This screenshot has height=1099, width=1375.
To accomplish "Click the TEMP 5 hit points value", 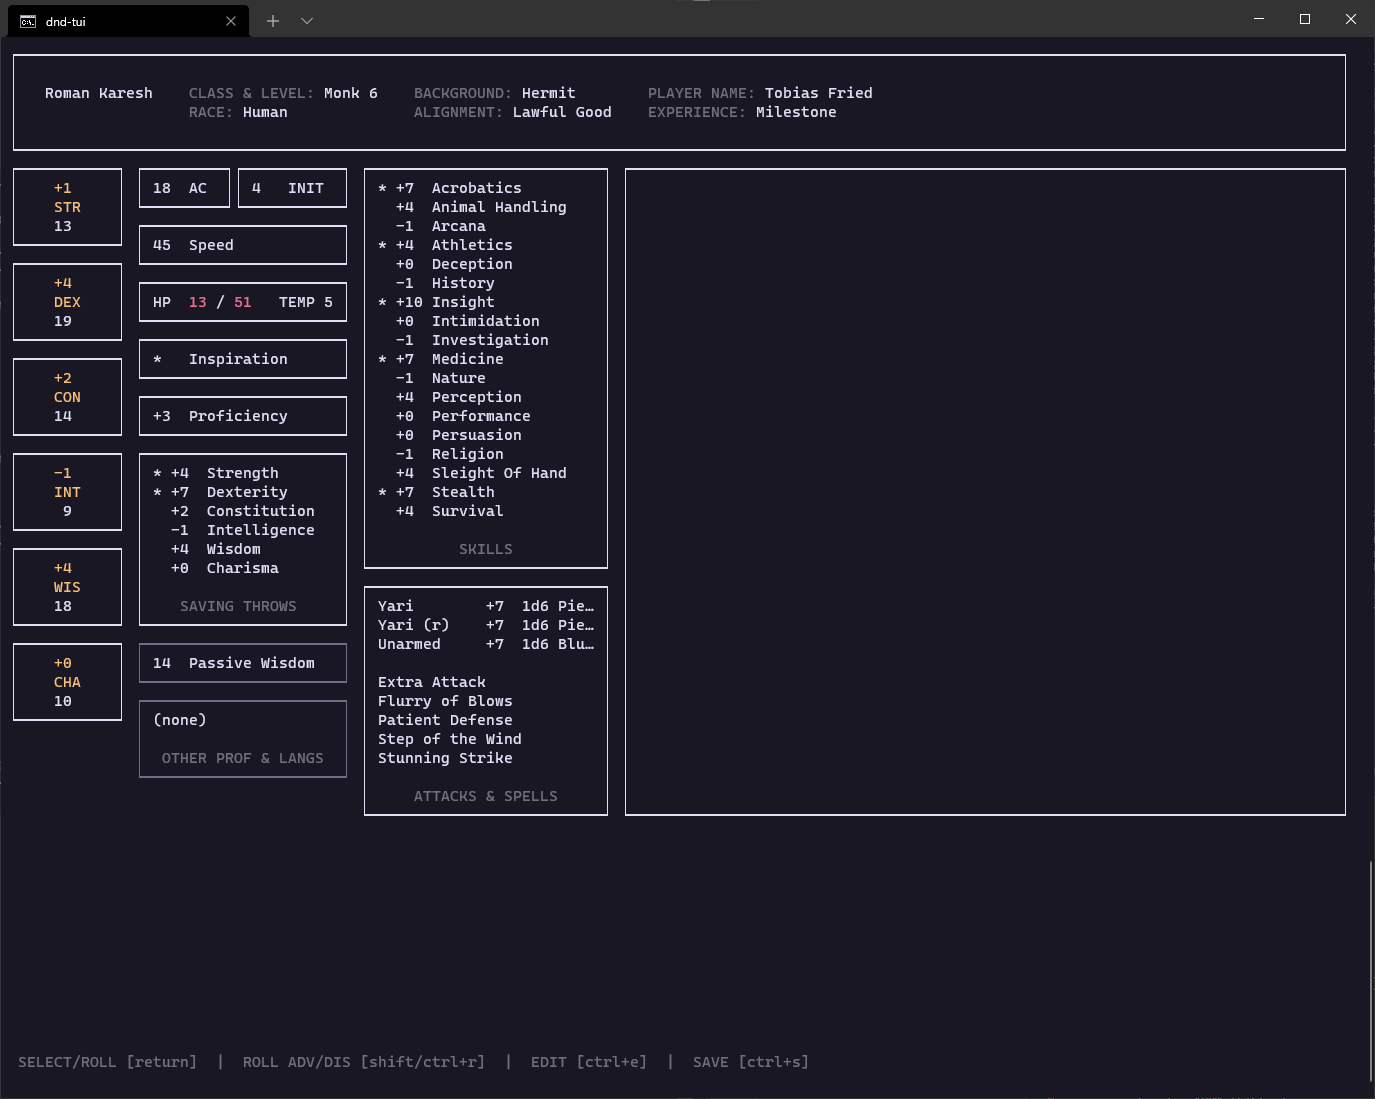I will 306,302.
